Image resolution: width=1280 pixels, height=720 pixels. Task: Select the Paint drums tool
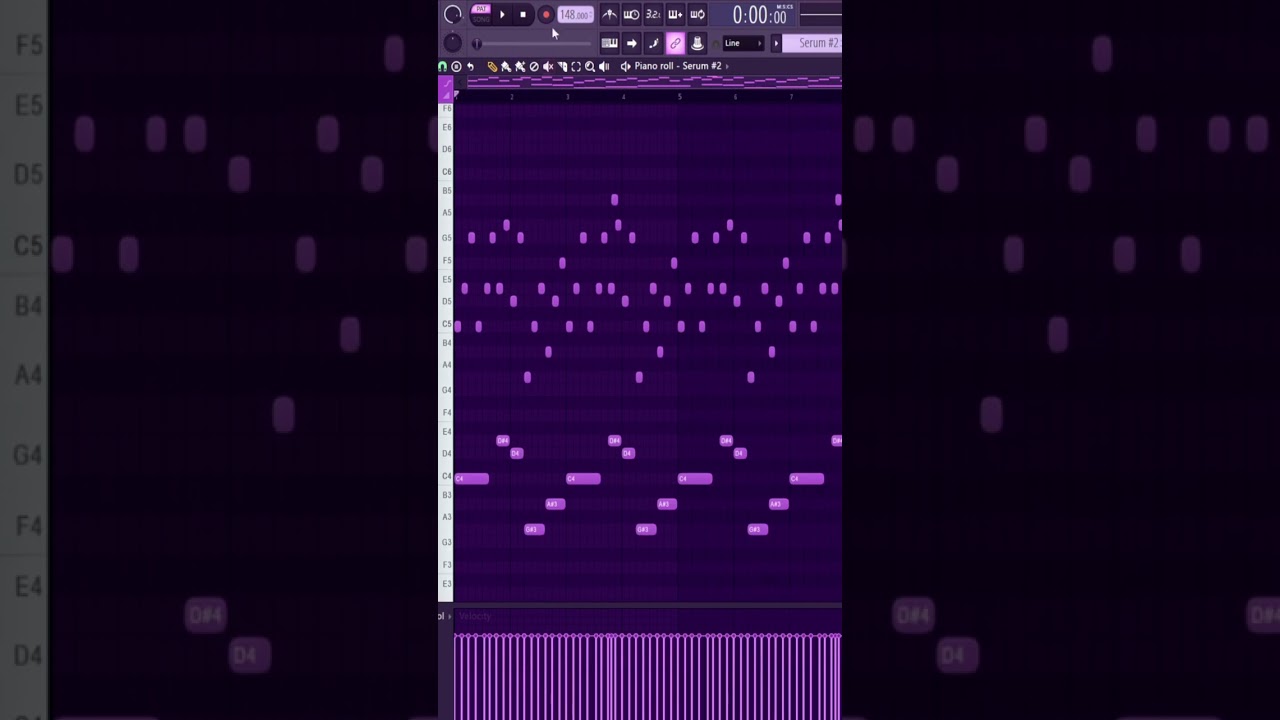point(520,66)
